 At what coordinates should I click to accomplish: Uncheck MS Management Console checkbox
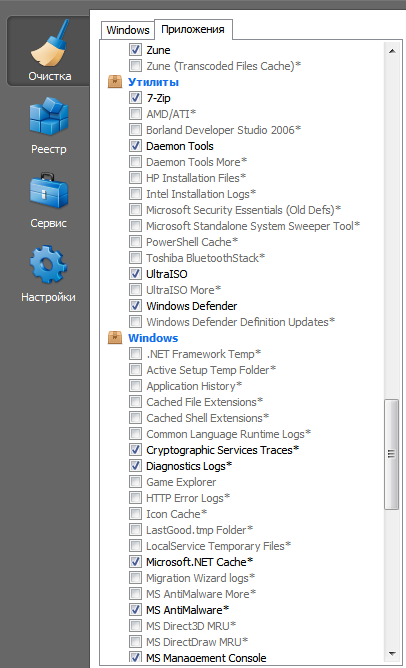[135, 657]
